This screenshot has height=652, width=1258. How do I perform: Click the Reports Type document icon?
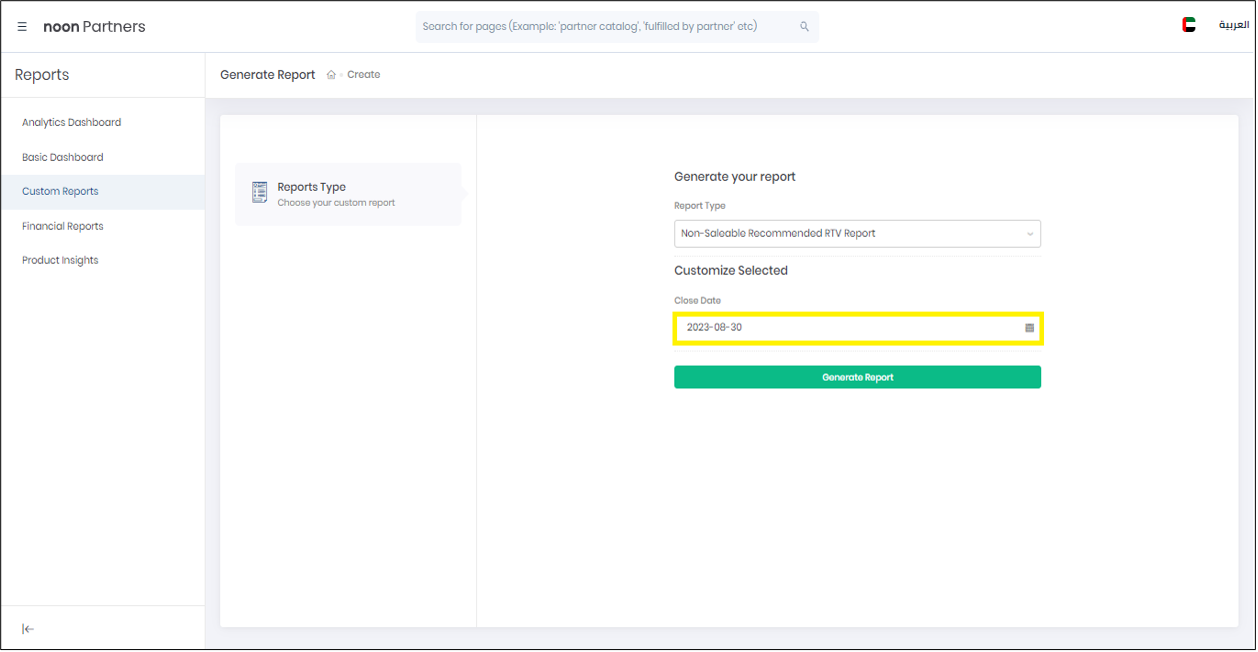[260, 193]
